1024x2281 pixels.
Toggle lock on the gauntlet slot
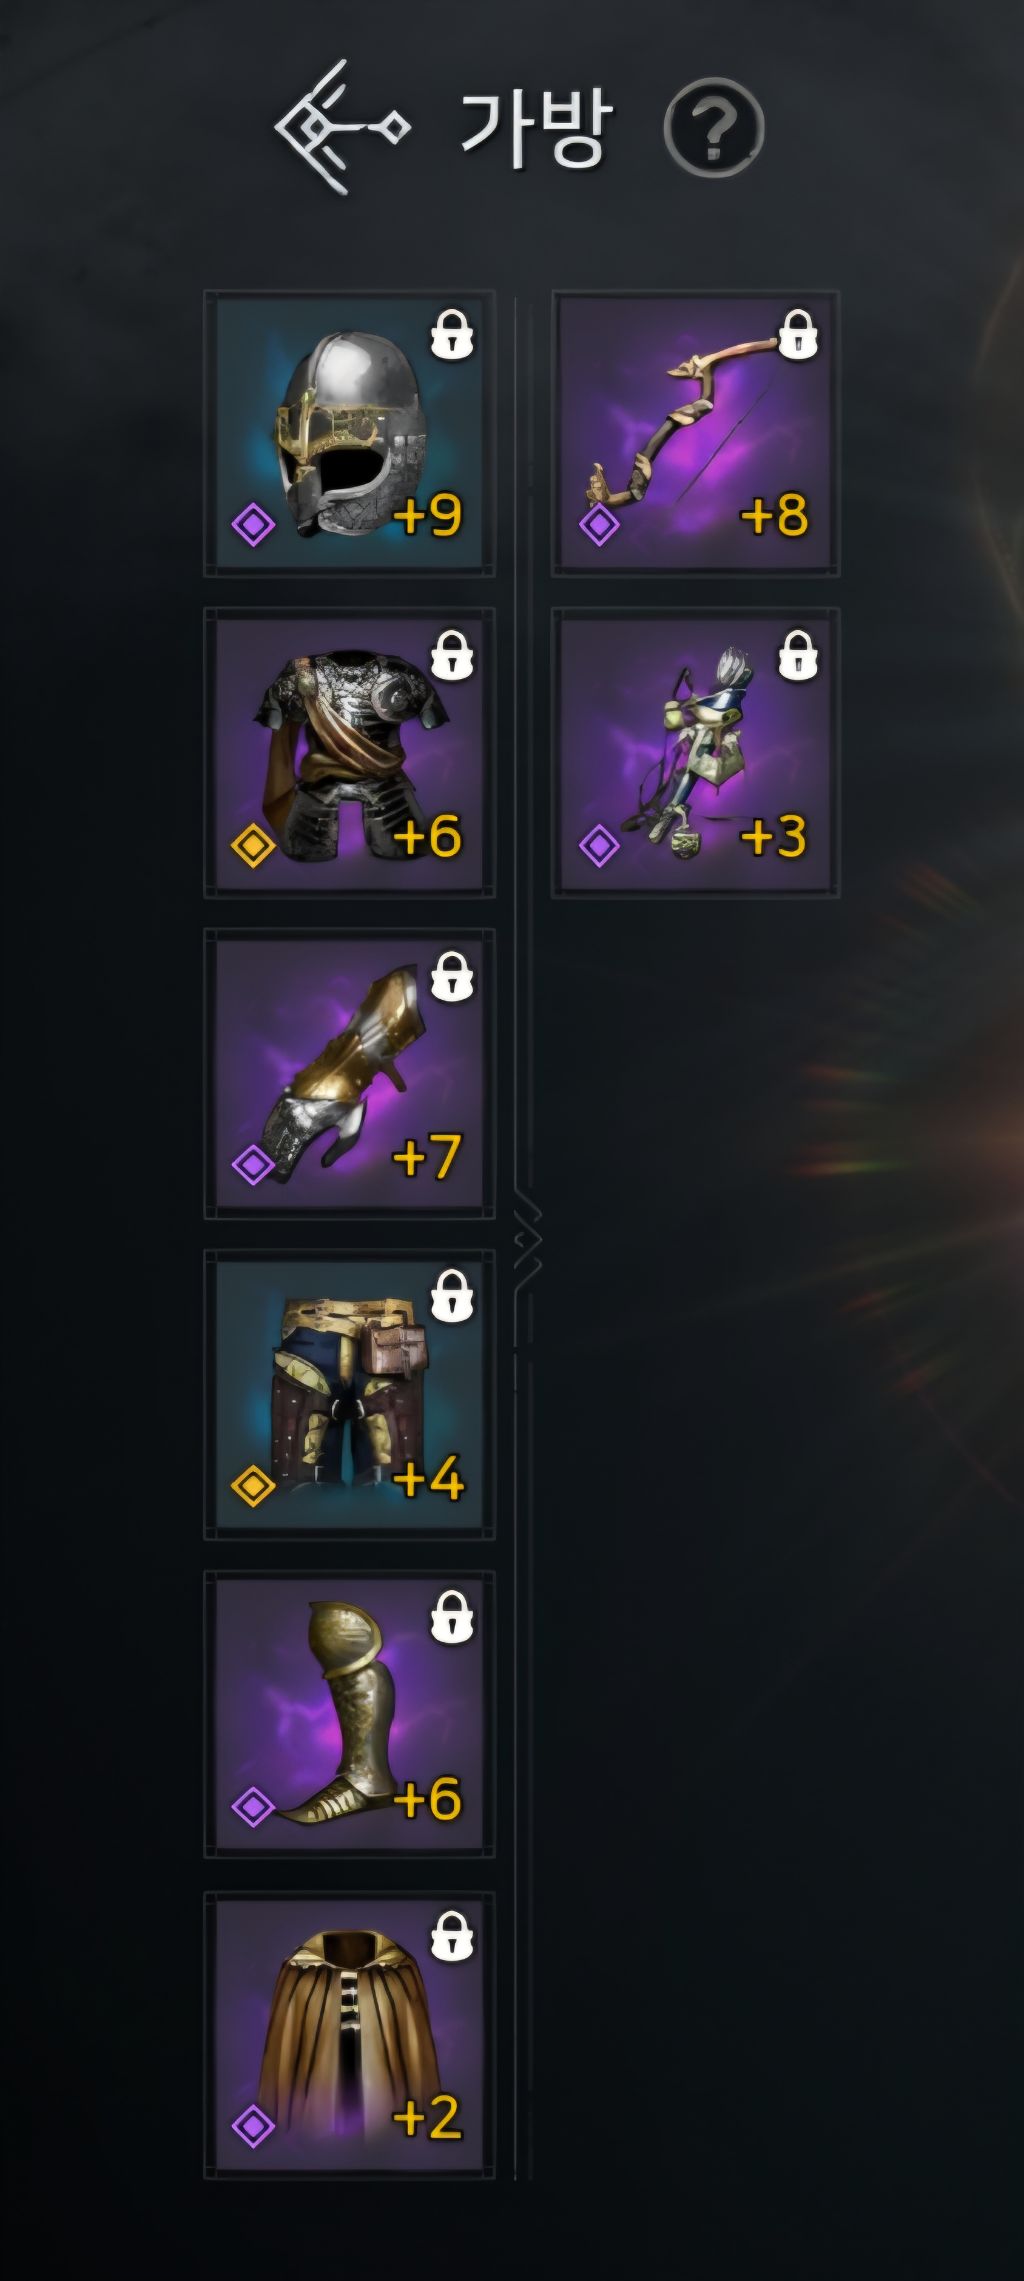point(452,976)
